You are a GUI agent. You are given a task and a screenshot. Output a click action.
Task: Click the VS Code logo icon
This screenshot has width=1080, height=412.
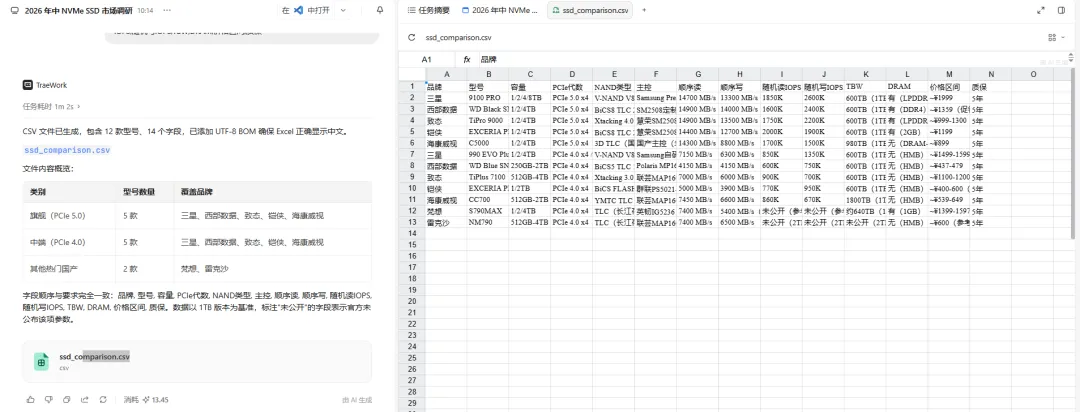298,10
